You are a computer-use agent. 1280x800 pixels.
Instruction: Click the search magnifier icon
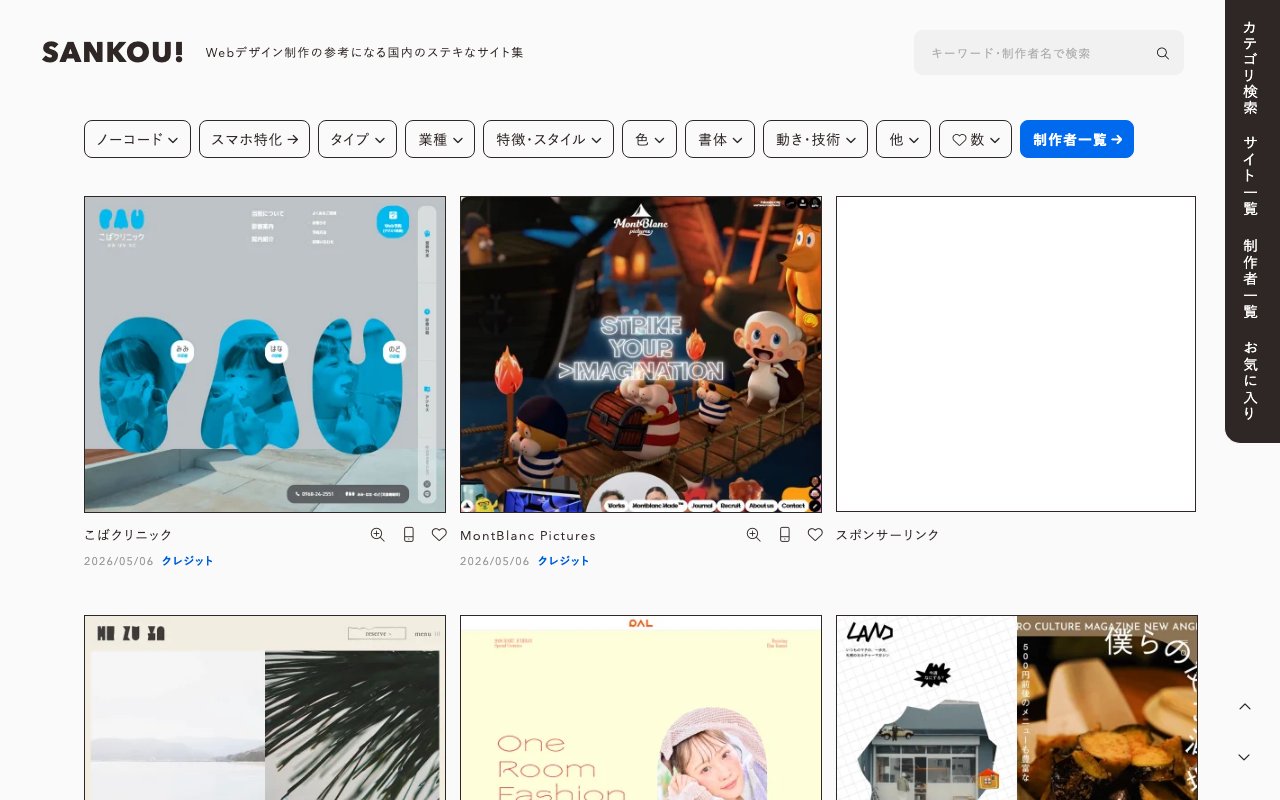(1162, 53)
